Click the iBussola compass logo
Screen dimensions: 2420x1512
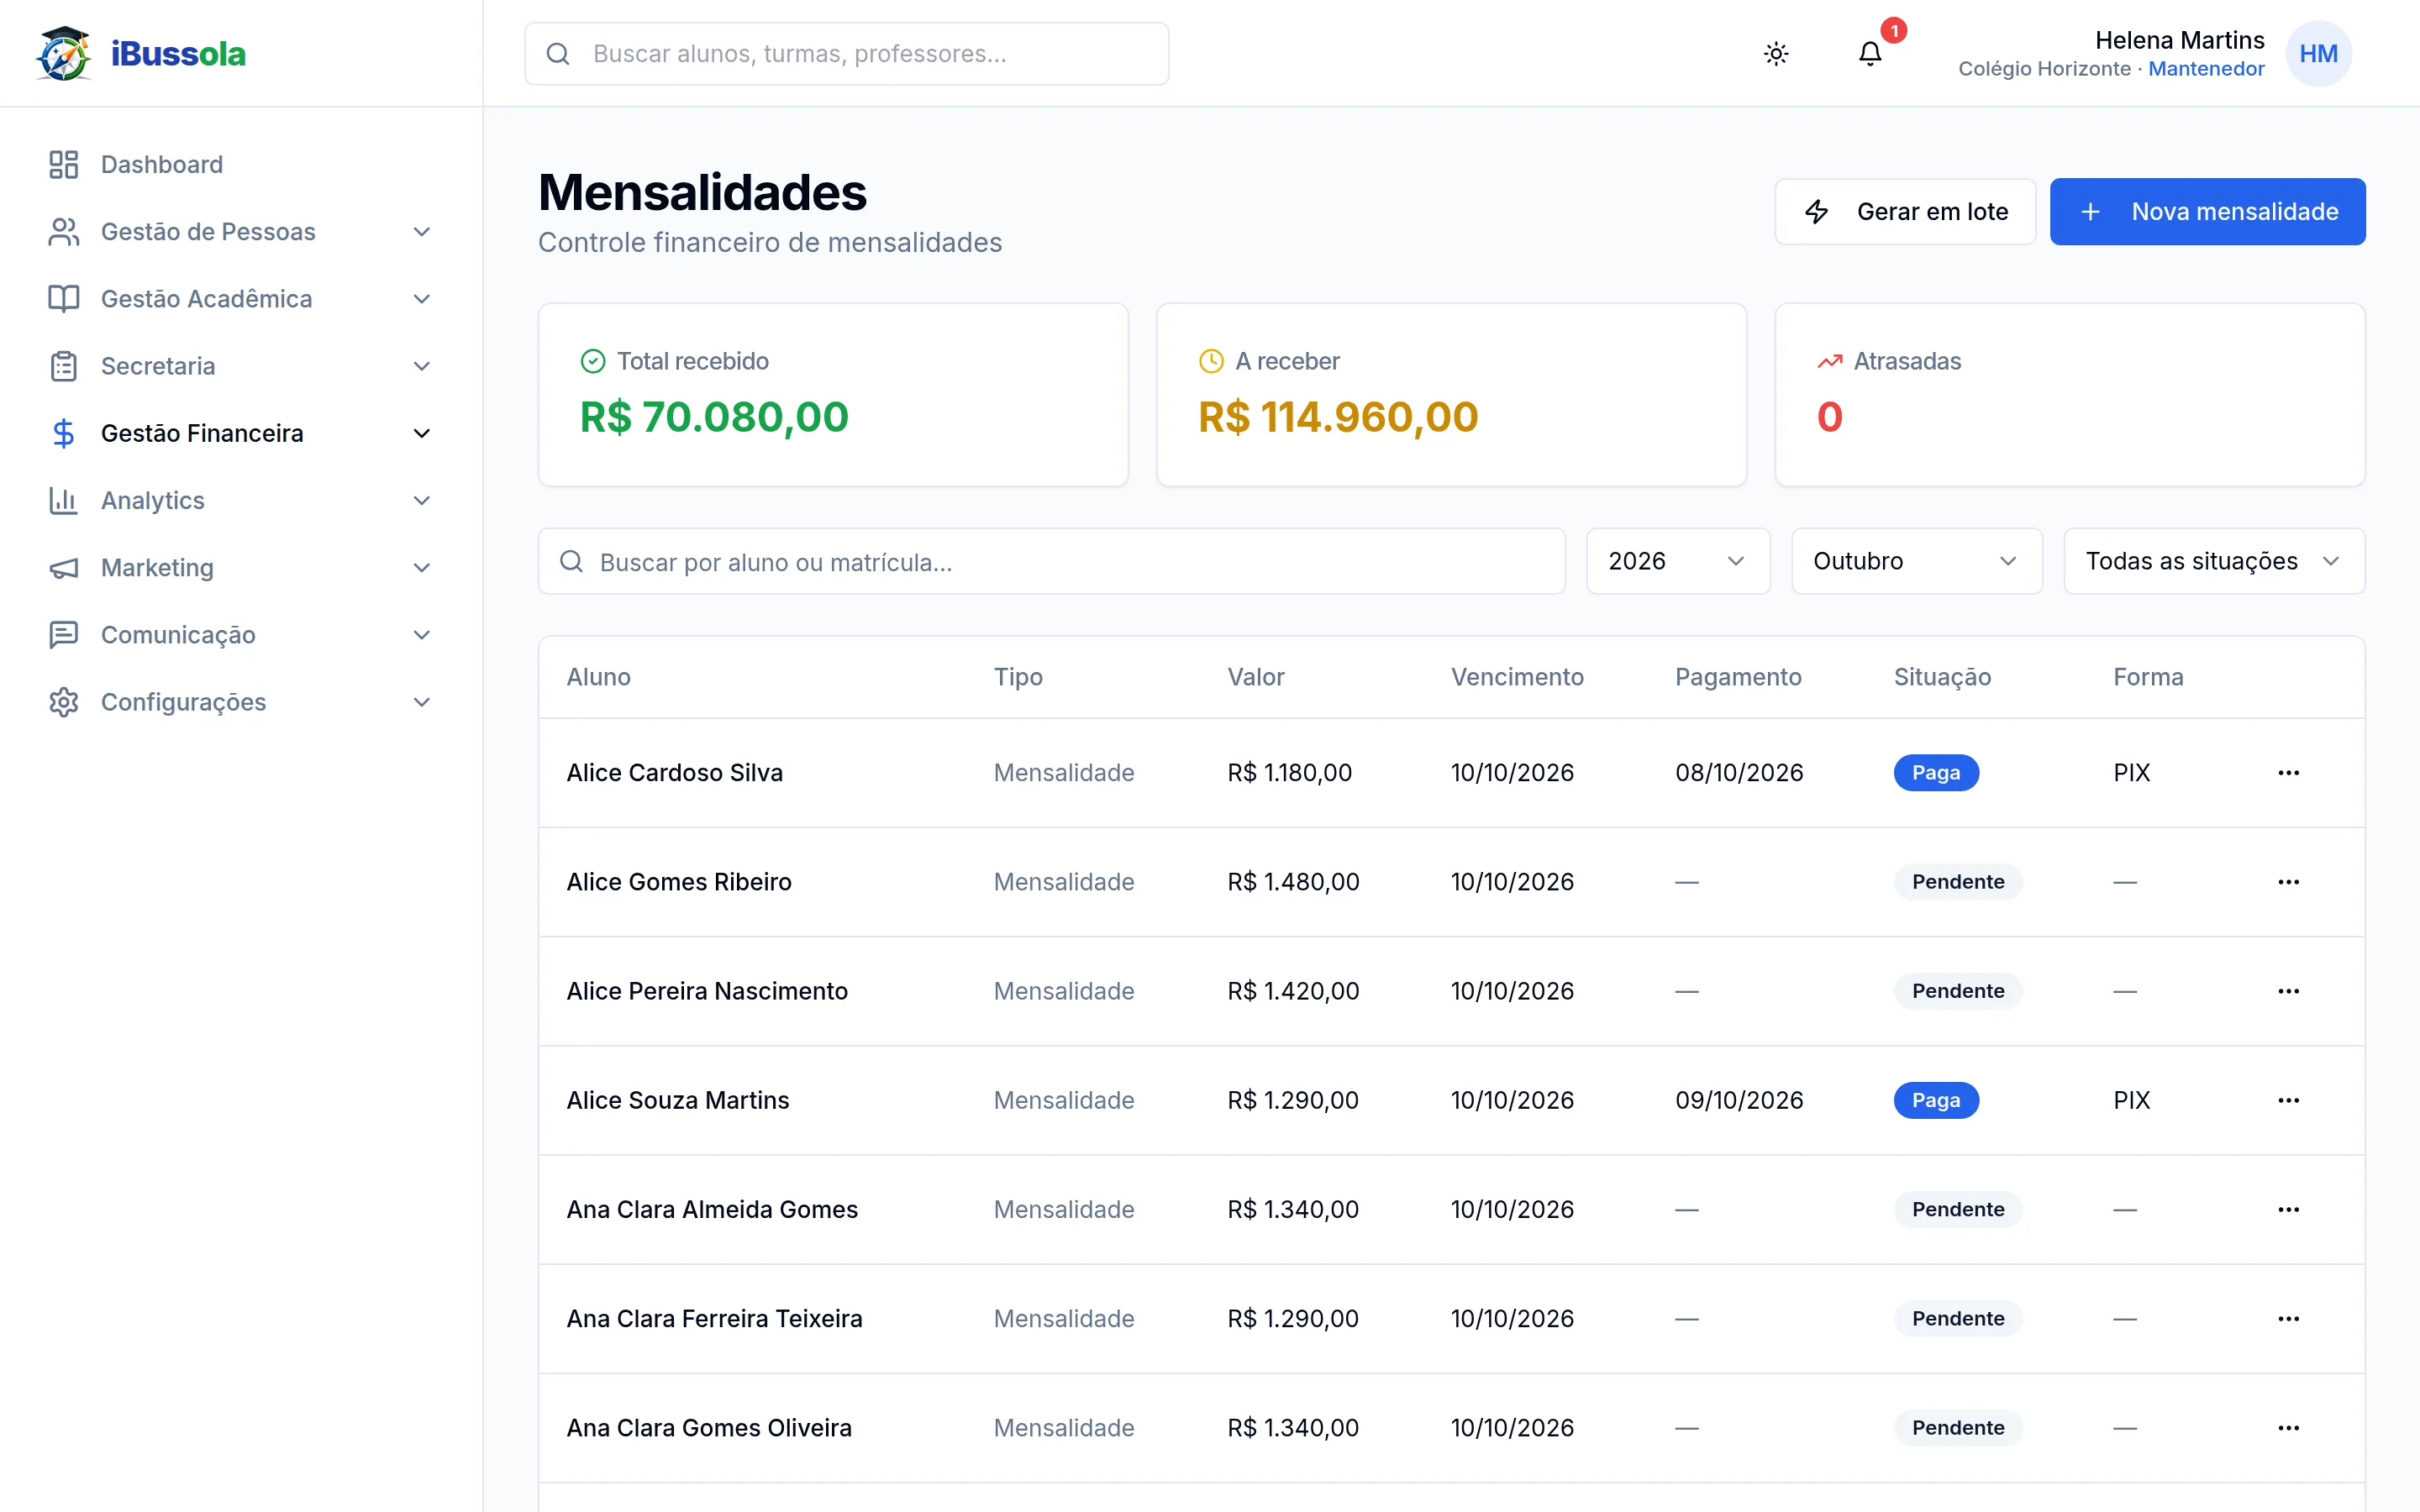(x=64, y=54)
